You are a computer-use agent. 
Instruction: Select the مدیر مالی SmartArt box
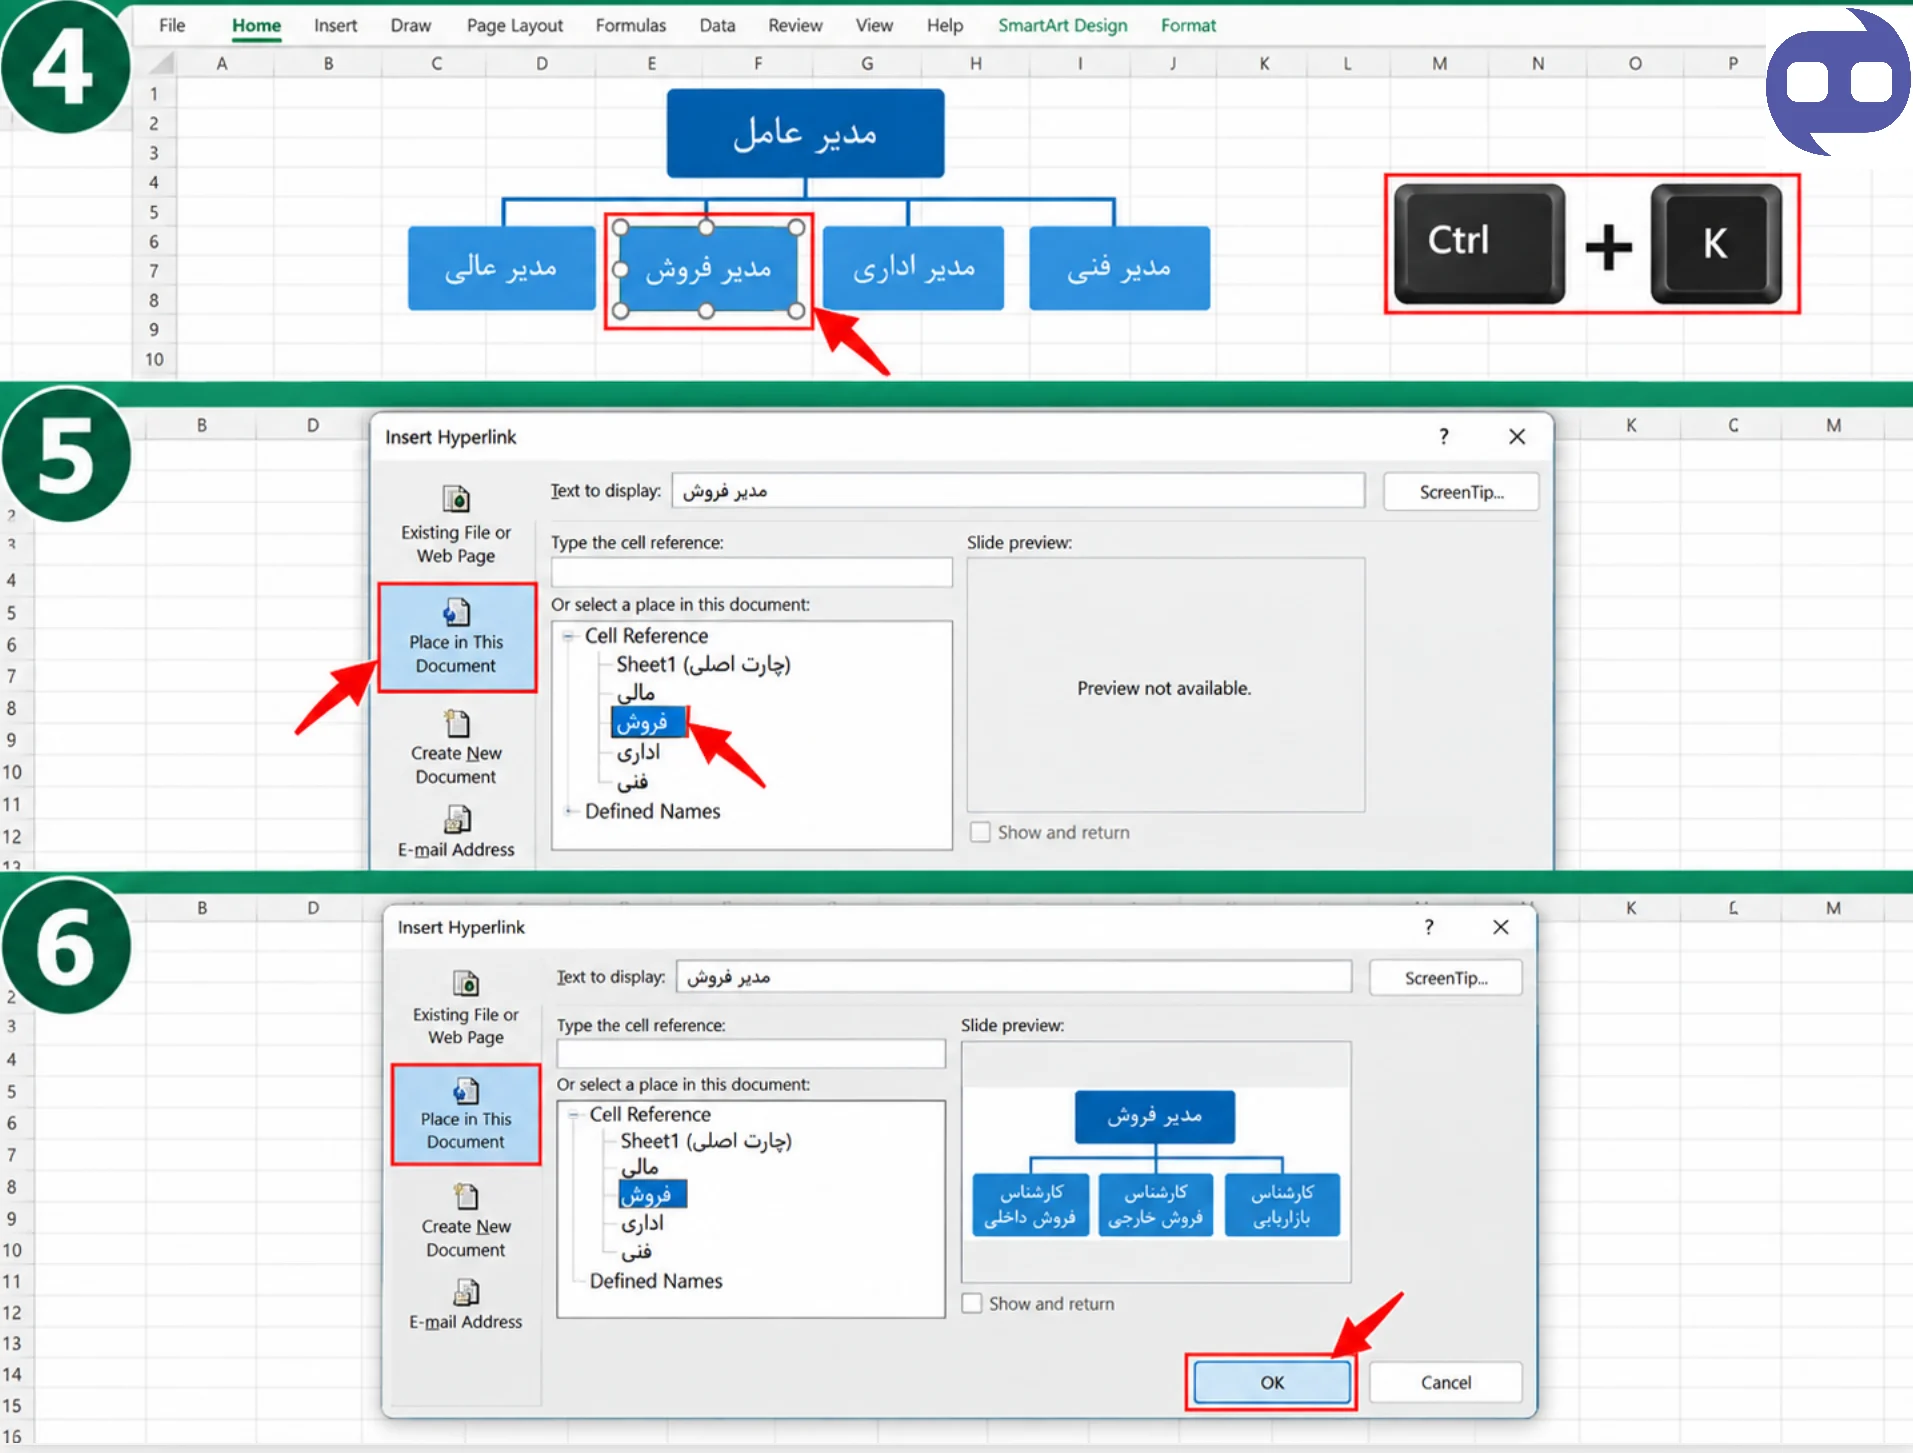pos(501,268)
